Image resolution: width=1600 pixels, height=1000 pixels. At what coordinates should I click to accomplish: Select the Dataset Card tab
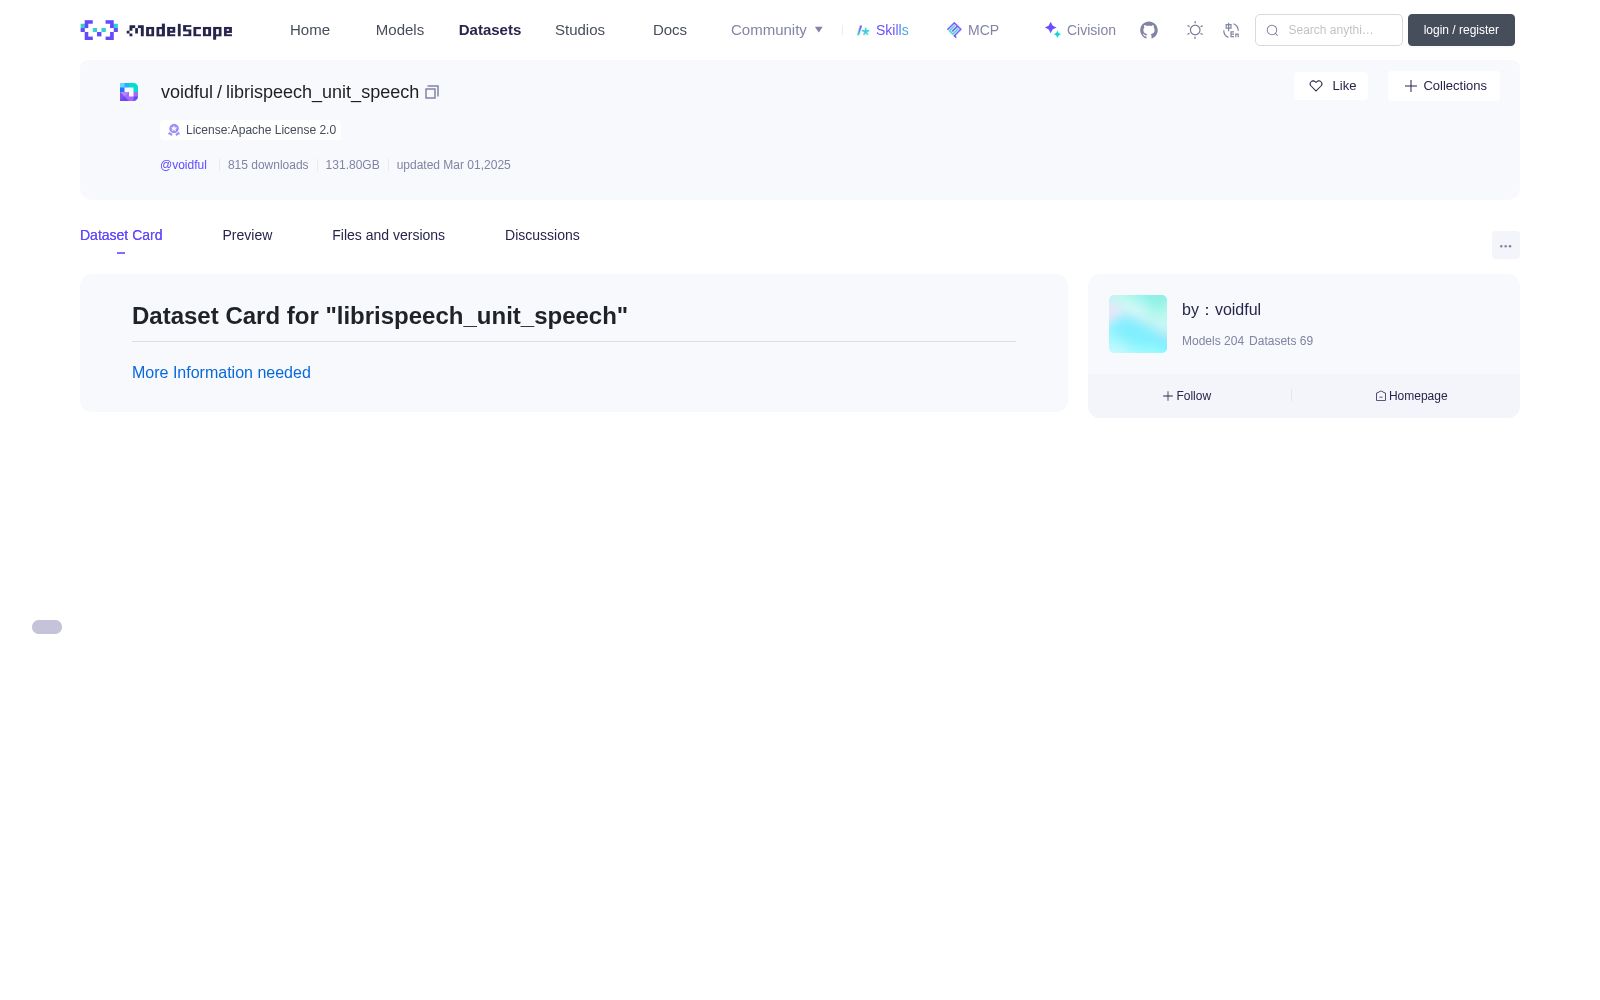[x=121, y=235]
